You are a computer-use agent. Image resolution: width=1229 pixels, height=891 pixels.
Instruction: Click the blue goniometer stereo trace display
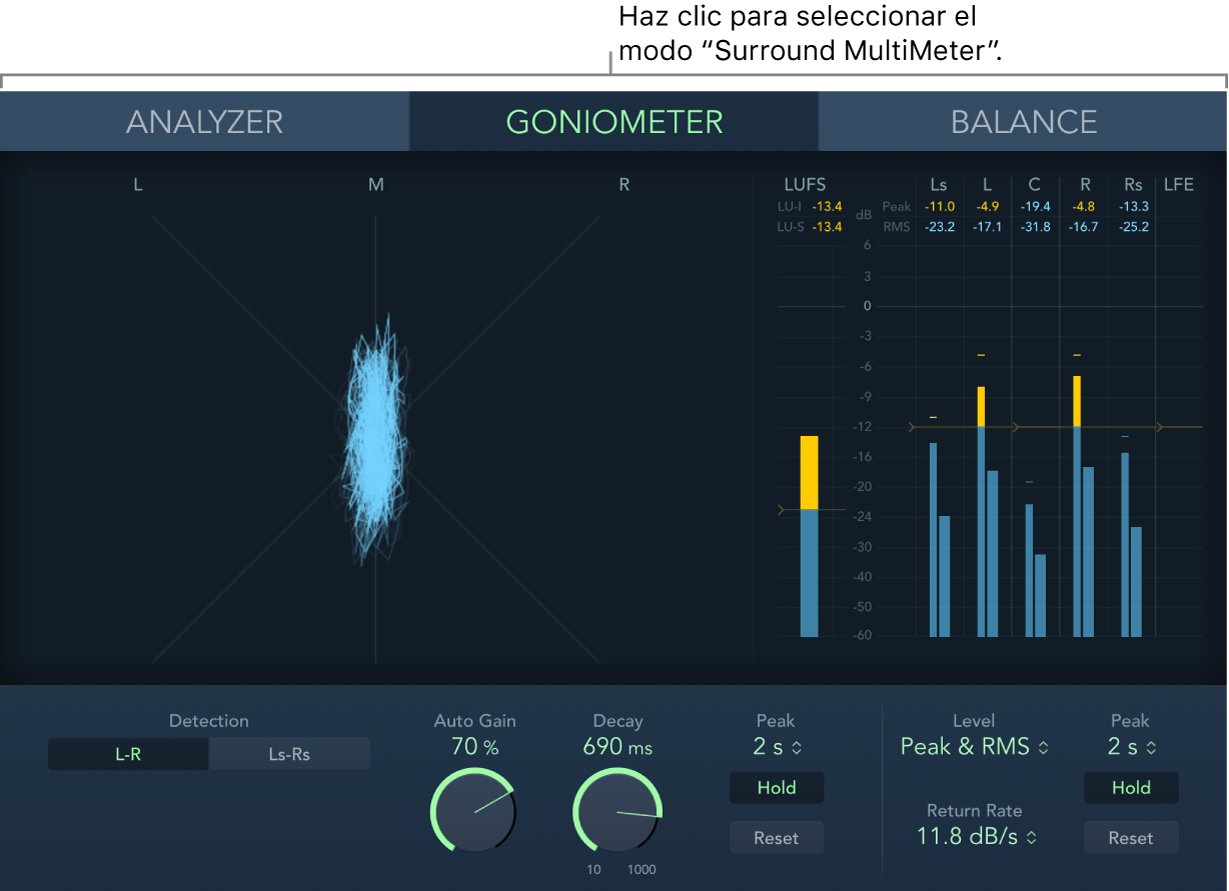374,440
